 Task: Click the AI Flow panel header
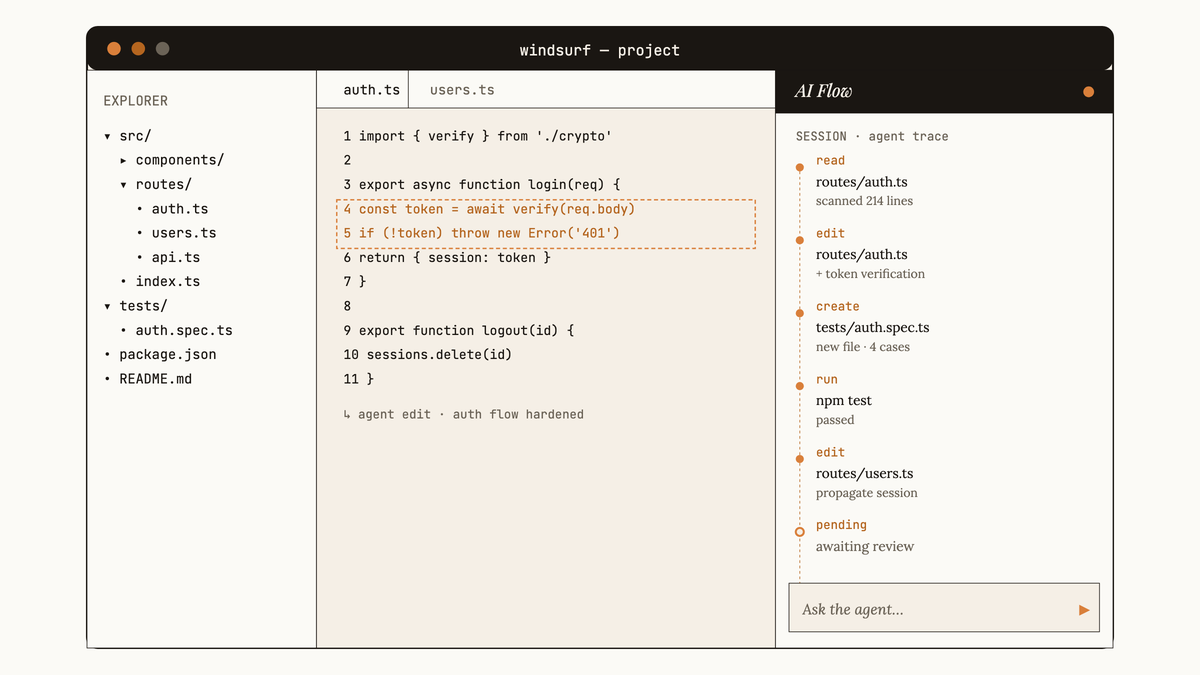[x=944, y=92]
